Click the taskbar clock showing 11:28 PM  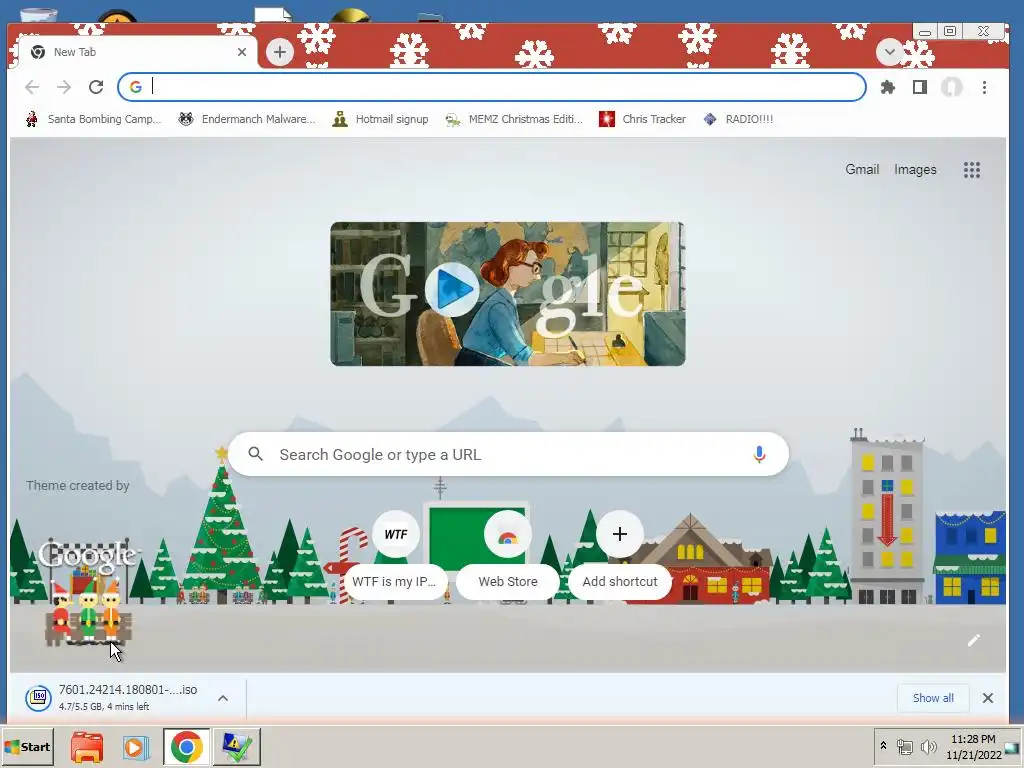pos(973,747)
